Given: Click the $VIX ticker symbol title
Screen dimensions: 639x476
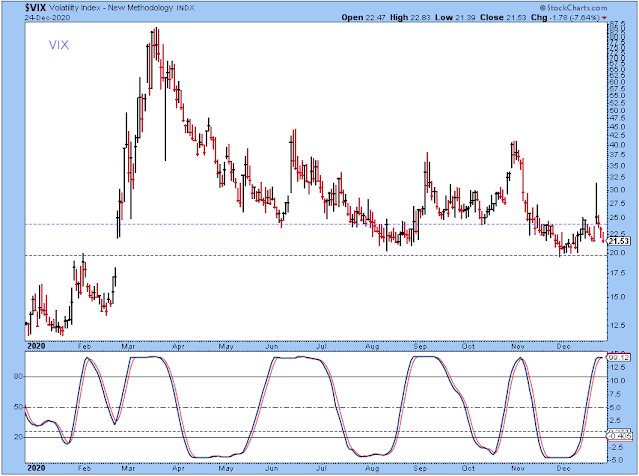Looking at the screenshot, I should coord(35,8).
